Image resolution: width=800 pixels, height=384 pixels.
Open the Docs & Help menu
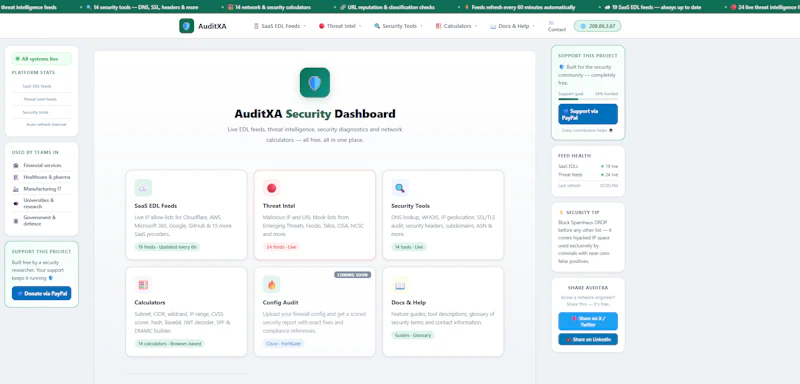(x=512, y=26)
